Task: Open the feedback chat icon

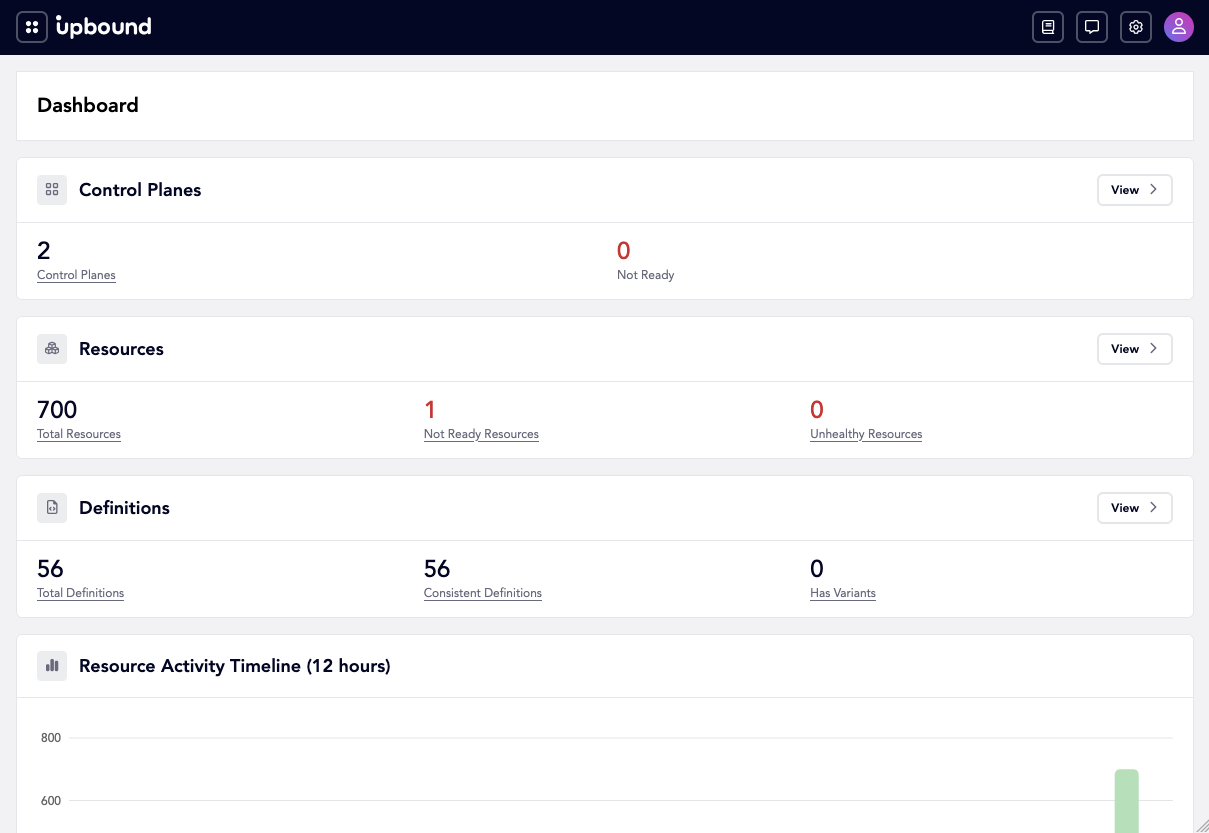Action: [1092, 27]
